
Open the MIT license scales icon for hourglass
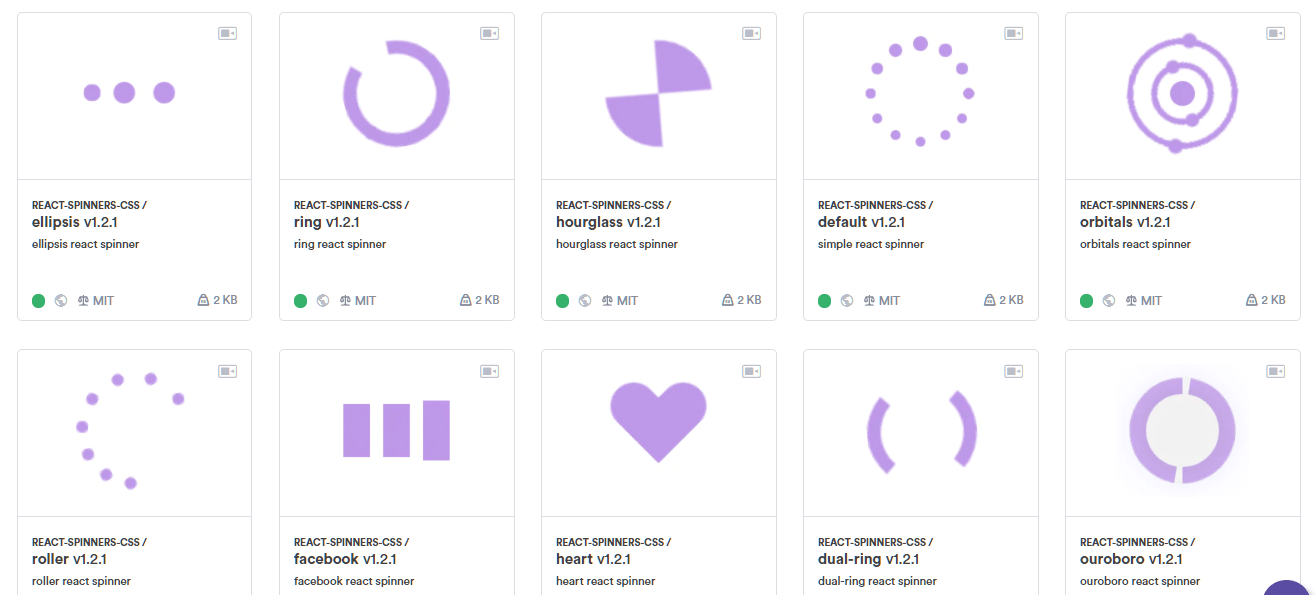(x=608, y=300)
